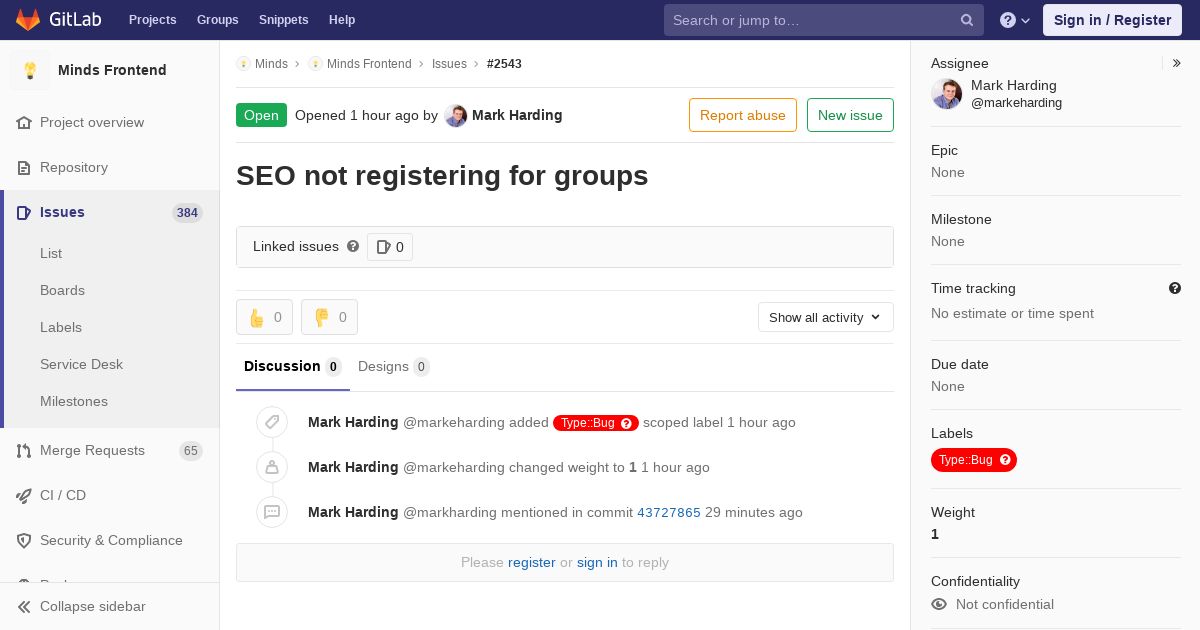The height and width of the screenshot is (630, 1200).
Task: Open the Groups menu in top bar
Action: (217, 20)
